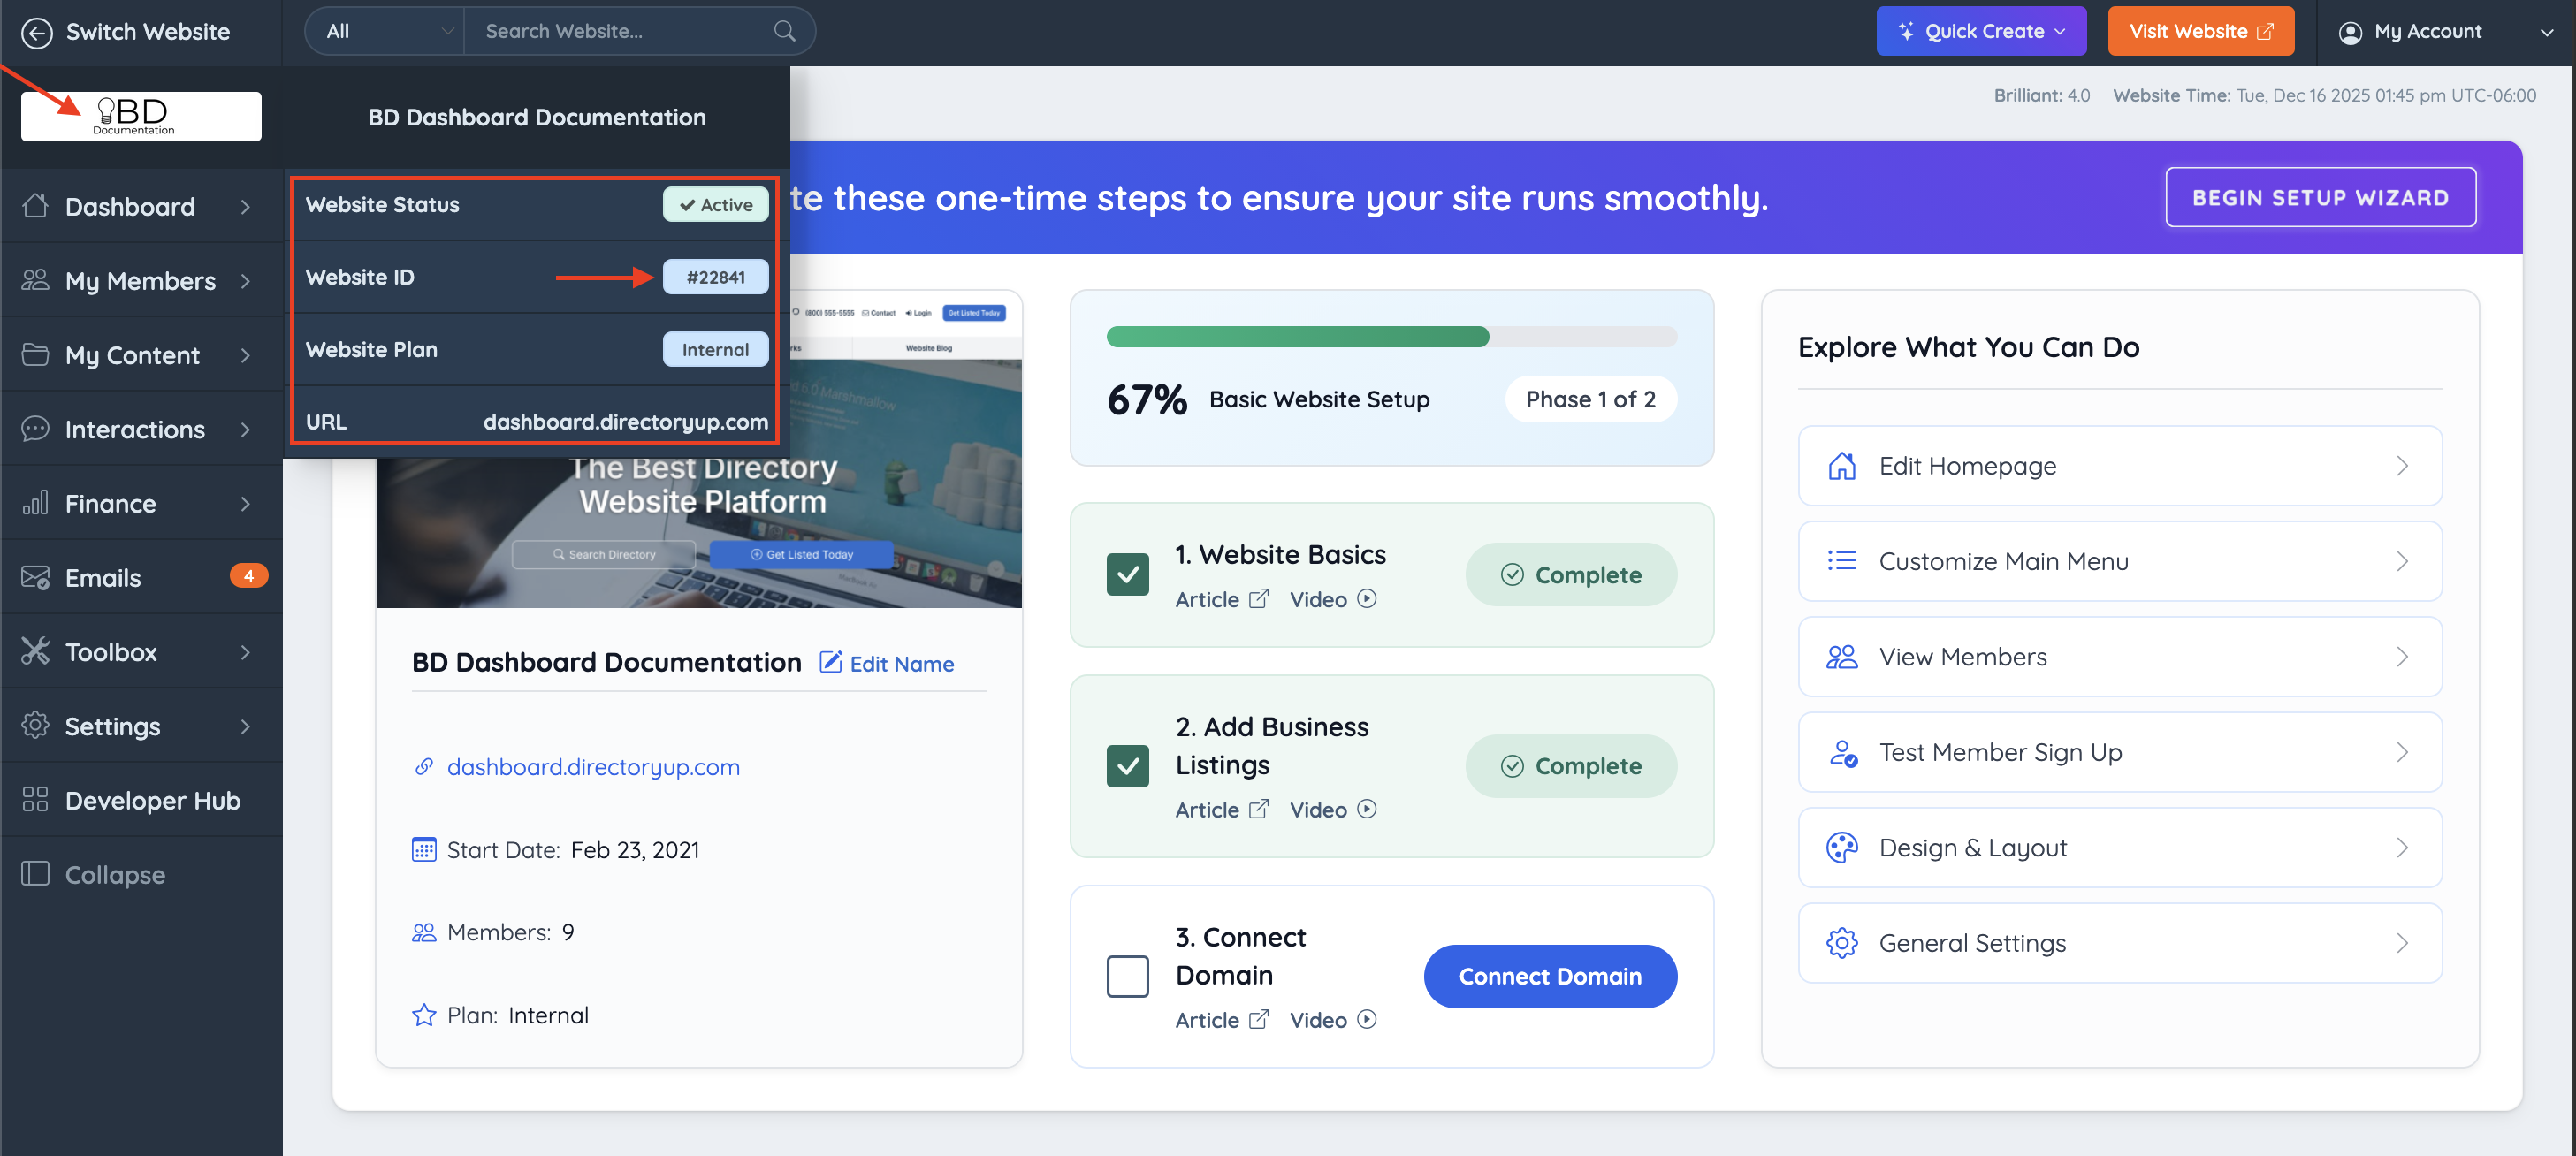Click the Switch Website back arrow icon
2576x1156 pixels.
pyautogui.click(x=37, y=32)
